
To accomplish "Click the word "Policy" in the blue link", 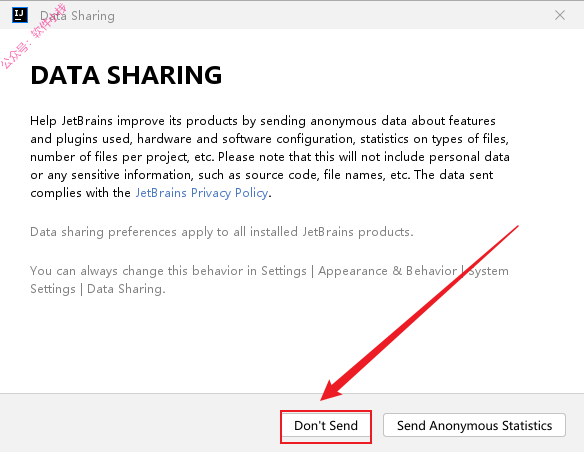I will pos(251,193).
